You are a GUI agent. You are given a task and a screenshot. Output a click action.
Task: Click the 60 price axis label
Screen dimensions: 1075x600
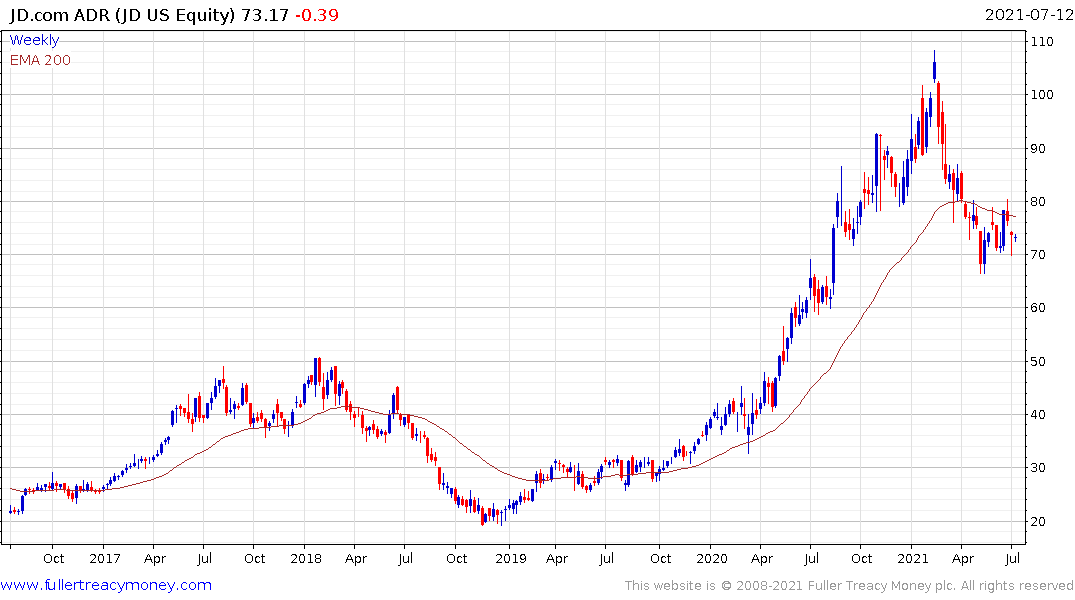pyautogui.click(x=1039, y=308)
